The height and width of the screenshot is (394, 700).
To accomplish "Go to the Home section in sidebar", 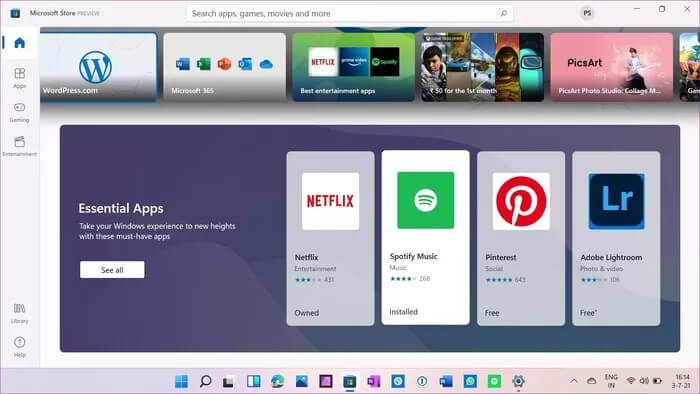I will click(20, 43).
